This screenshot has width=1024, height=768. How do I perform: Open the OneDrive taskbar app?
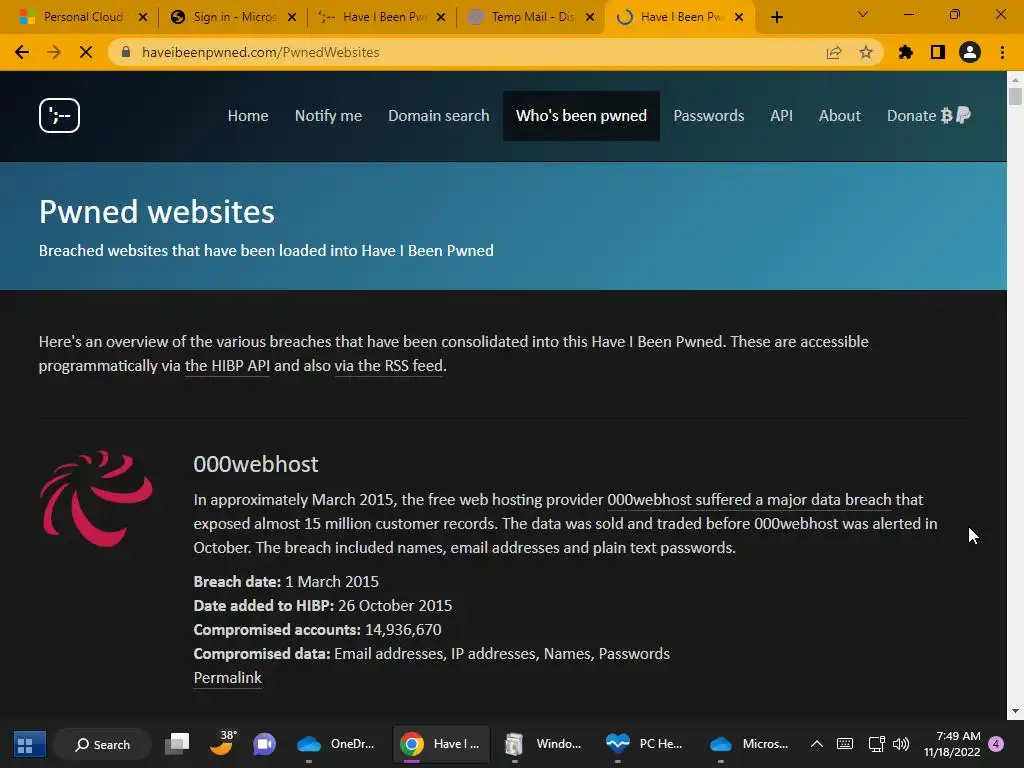[x=336, y=744]
